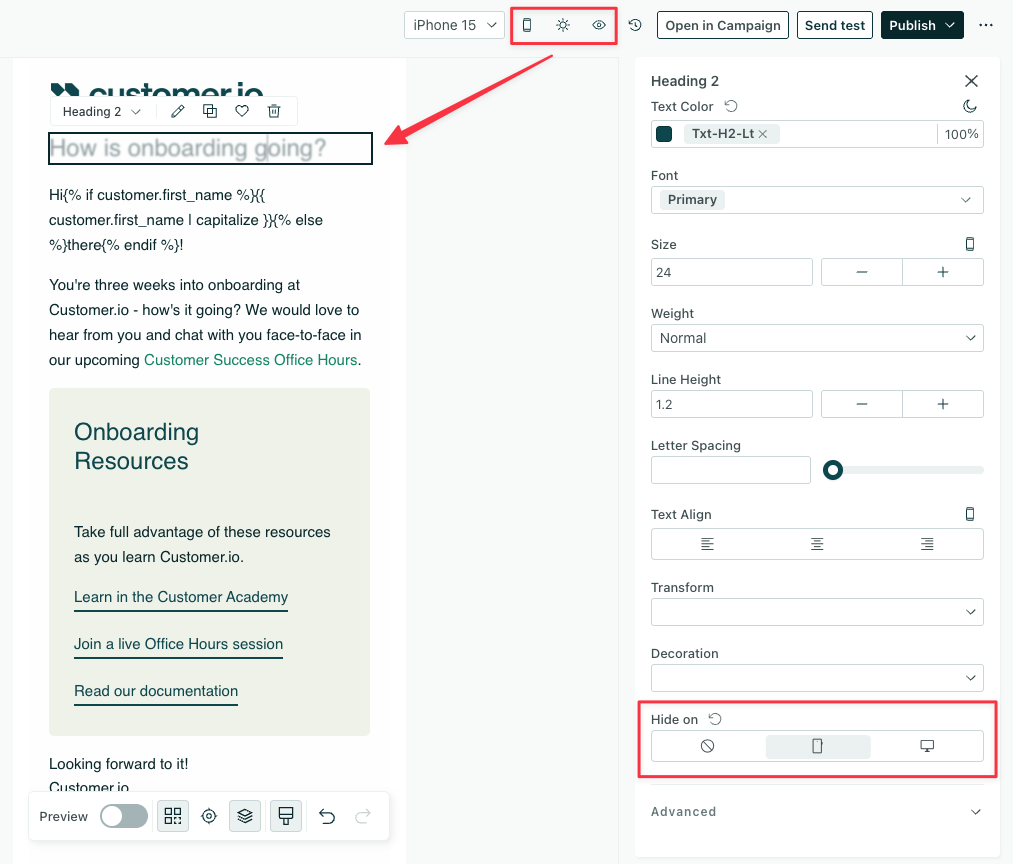This screenshot has height=864, width=1013.
Task: Undo the last change
Action: coord(327,816)
